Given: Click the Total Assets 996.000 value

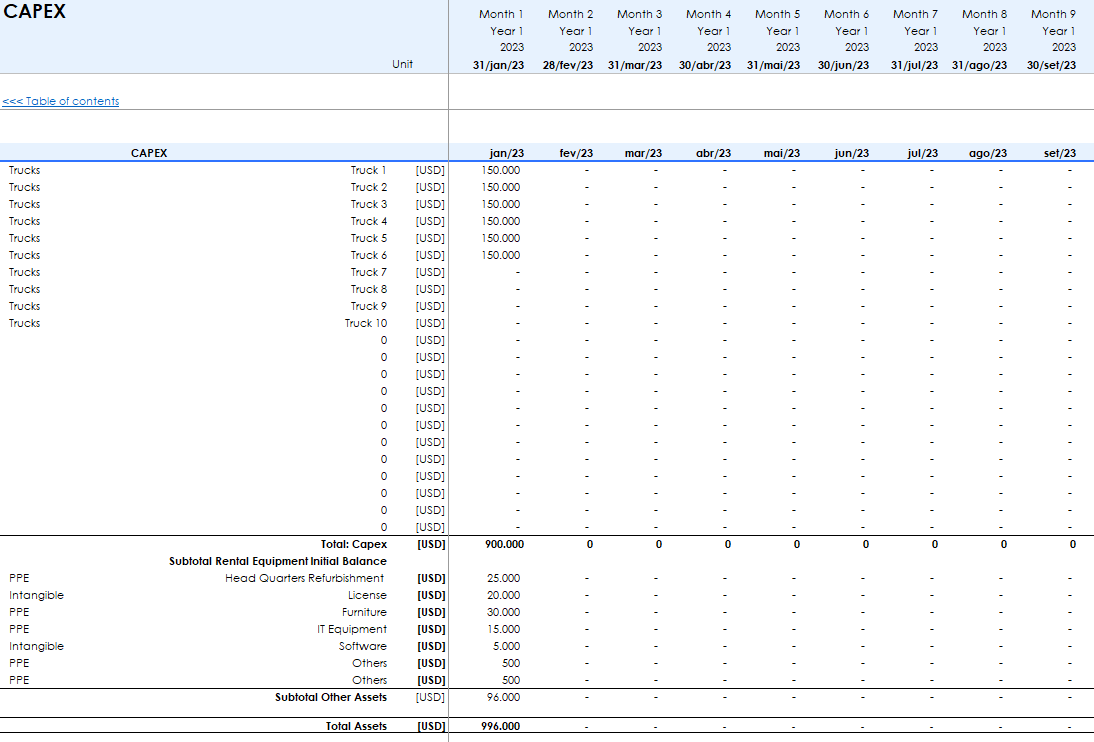Looking at the screenshot, I should 501,726.
